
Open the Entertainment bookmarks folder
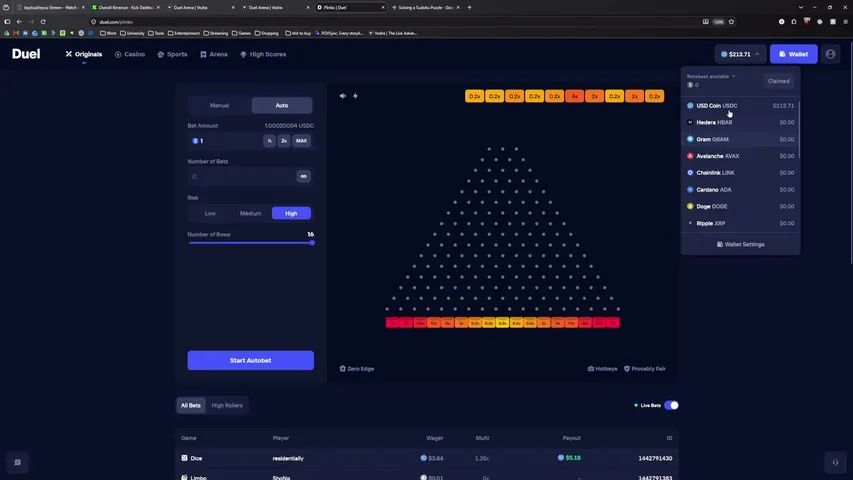(x=183, y=33)
